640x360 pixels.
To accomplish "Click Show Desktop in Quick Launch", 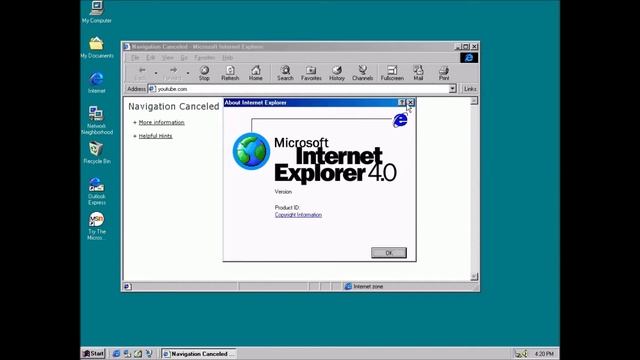I will [x=138, y=353].
